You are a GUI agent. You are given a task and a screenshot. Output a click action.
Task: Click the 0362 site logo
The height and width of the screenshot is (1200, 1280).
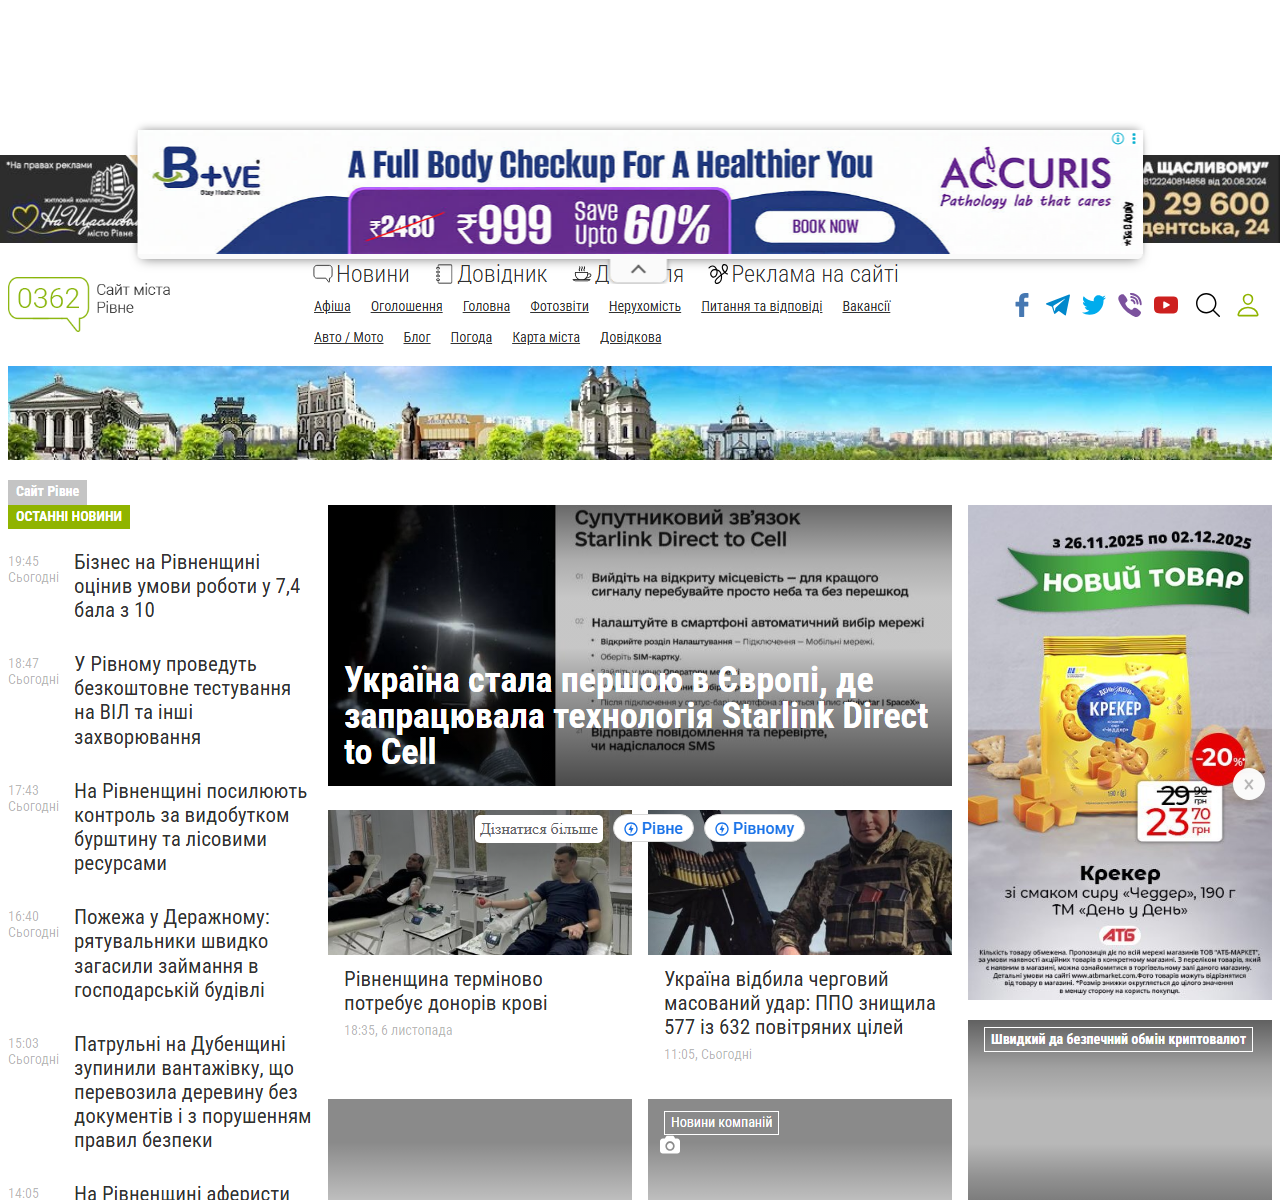(x=48, y=300)
